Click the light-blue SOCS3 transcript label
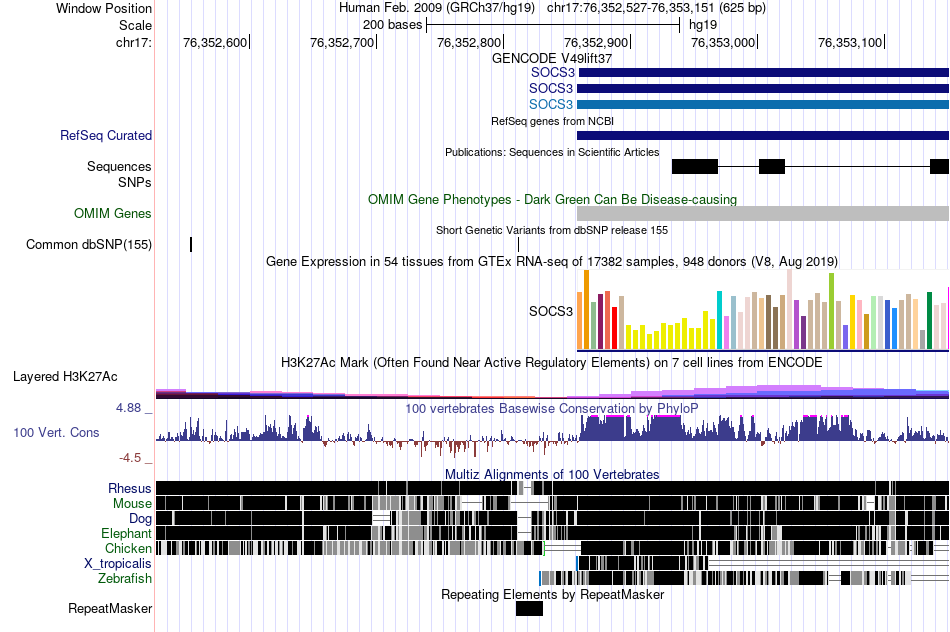 (551, 104)
